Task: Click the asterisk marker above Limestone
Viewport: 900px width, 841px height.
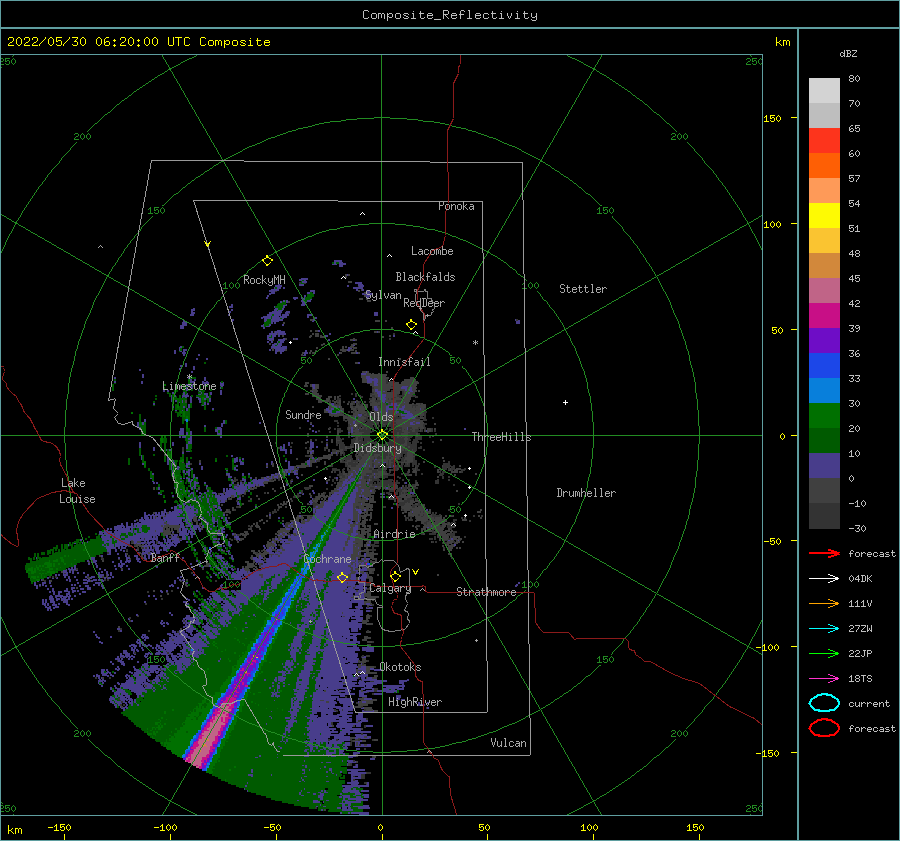Action: coord(189,377)
